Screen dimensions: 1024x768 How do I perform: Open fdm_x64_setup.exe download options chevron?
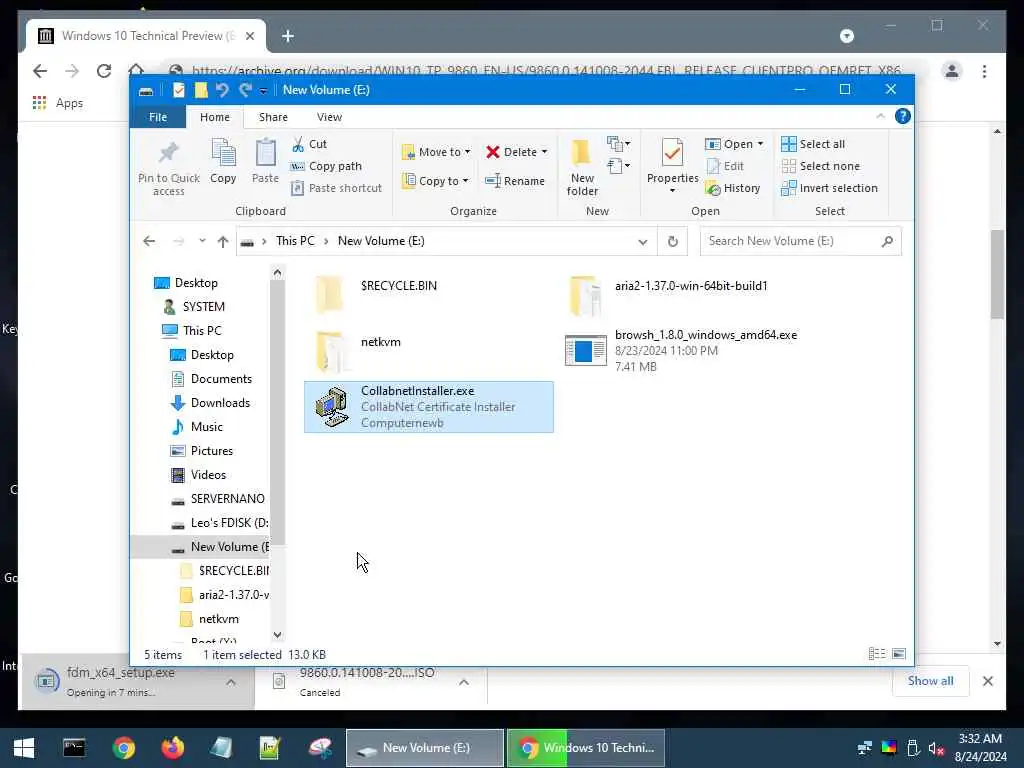(x=231, y=682)
